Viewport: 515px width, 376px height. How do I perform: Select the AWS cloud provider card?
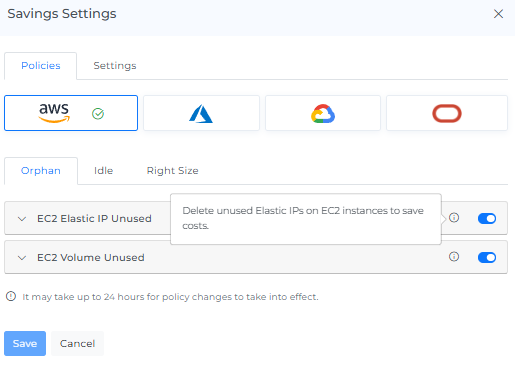[71, 113]
